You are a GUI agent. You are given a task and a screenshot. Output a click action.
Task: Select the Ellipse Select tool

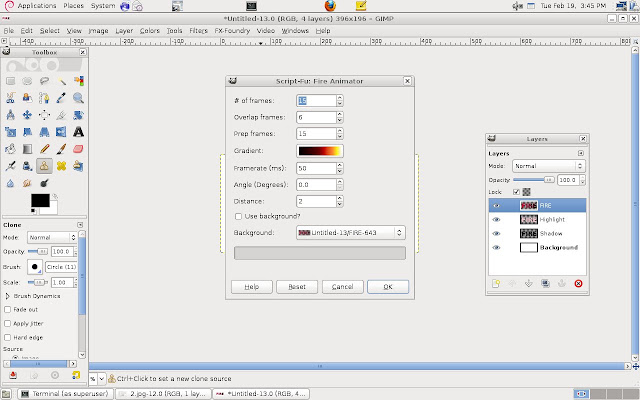(x=27, y=81)
